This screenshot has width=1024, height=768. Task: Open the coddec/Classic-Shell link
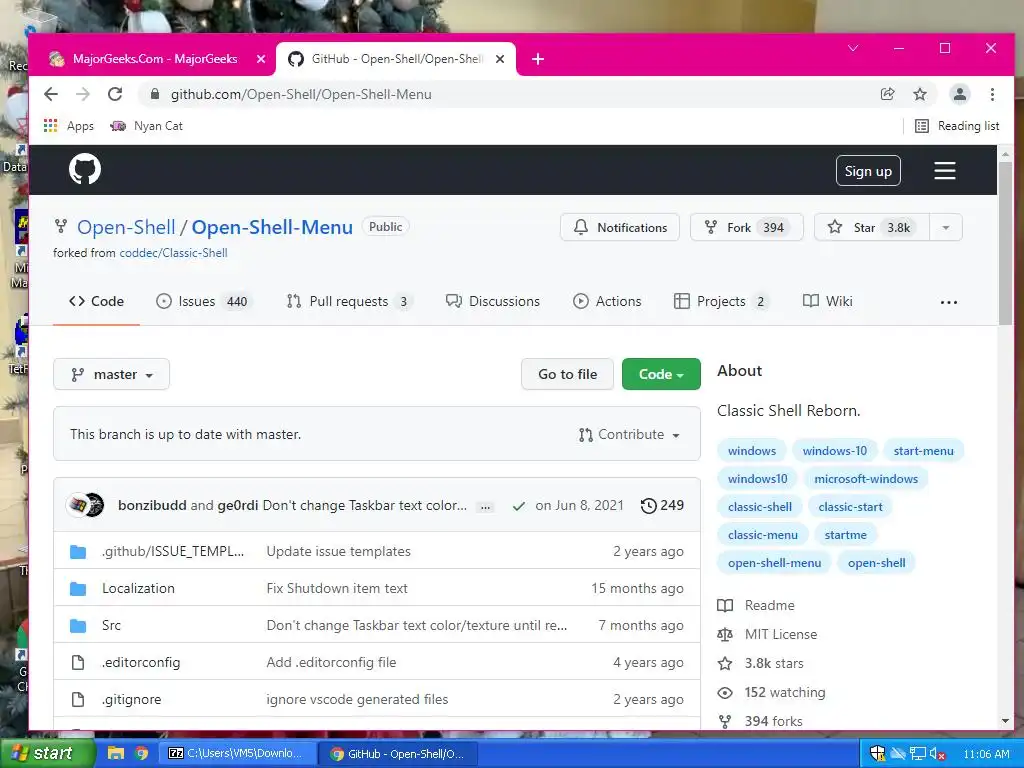[173, 253]
